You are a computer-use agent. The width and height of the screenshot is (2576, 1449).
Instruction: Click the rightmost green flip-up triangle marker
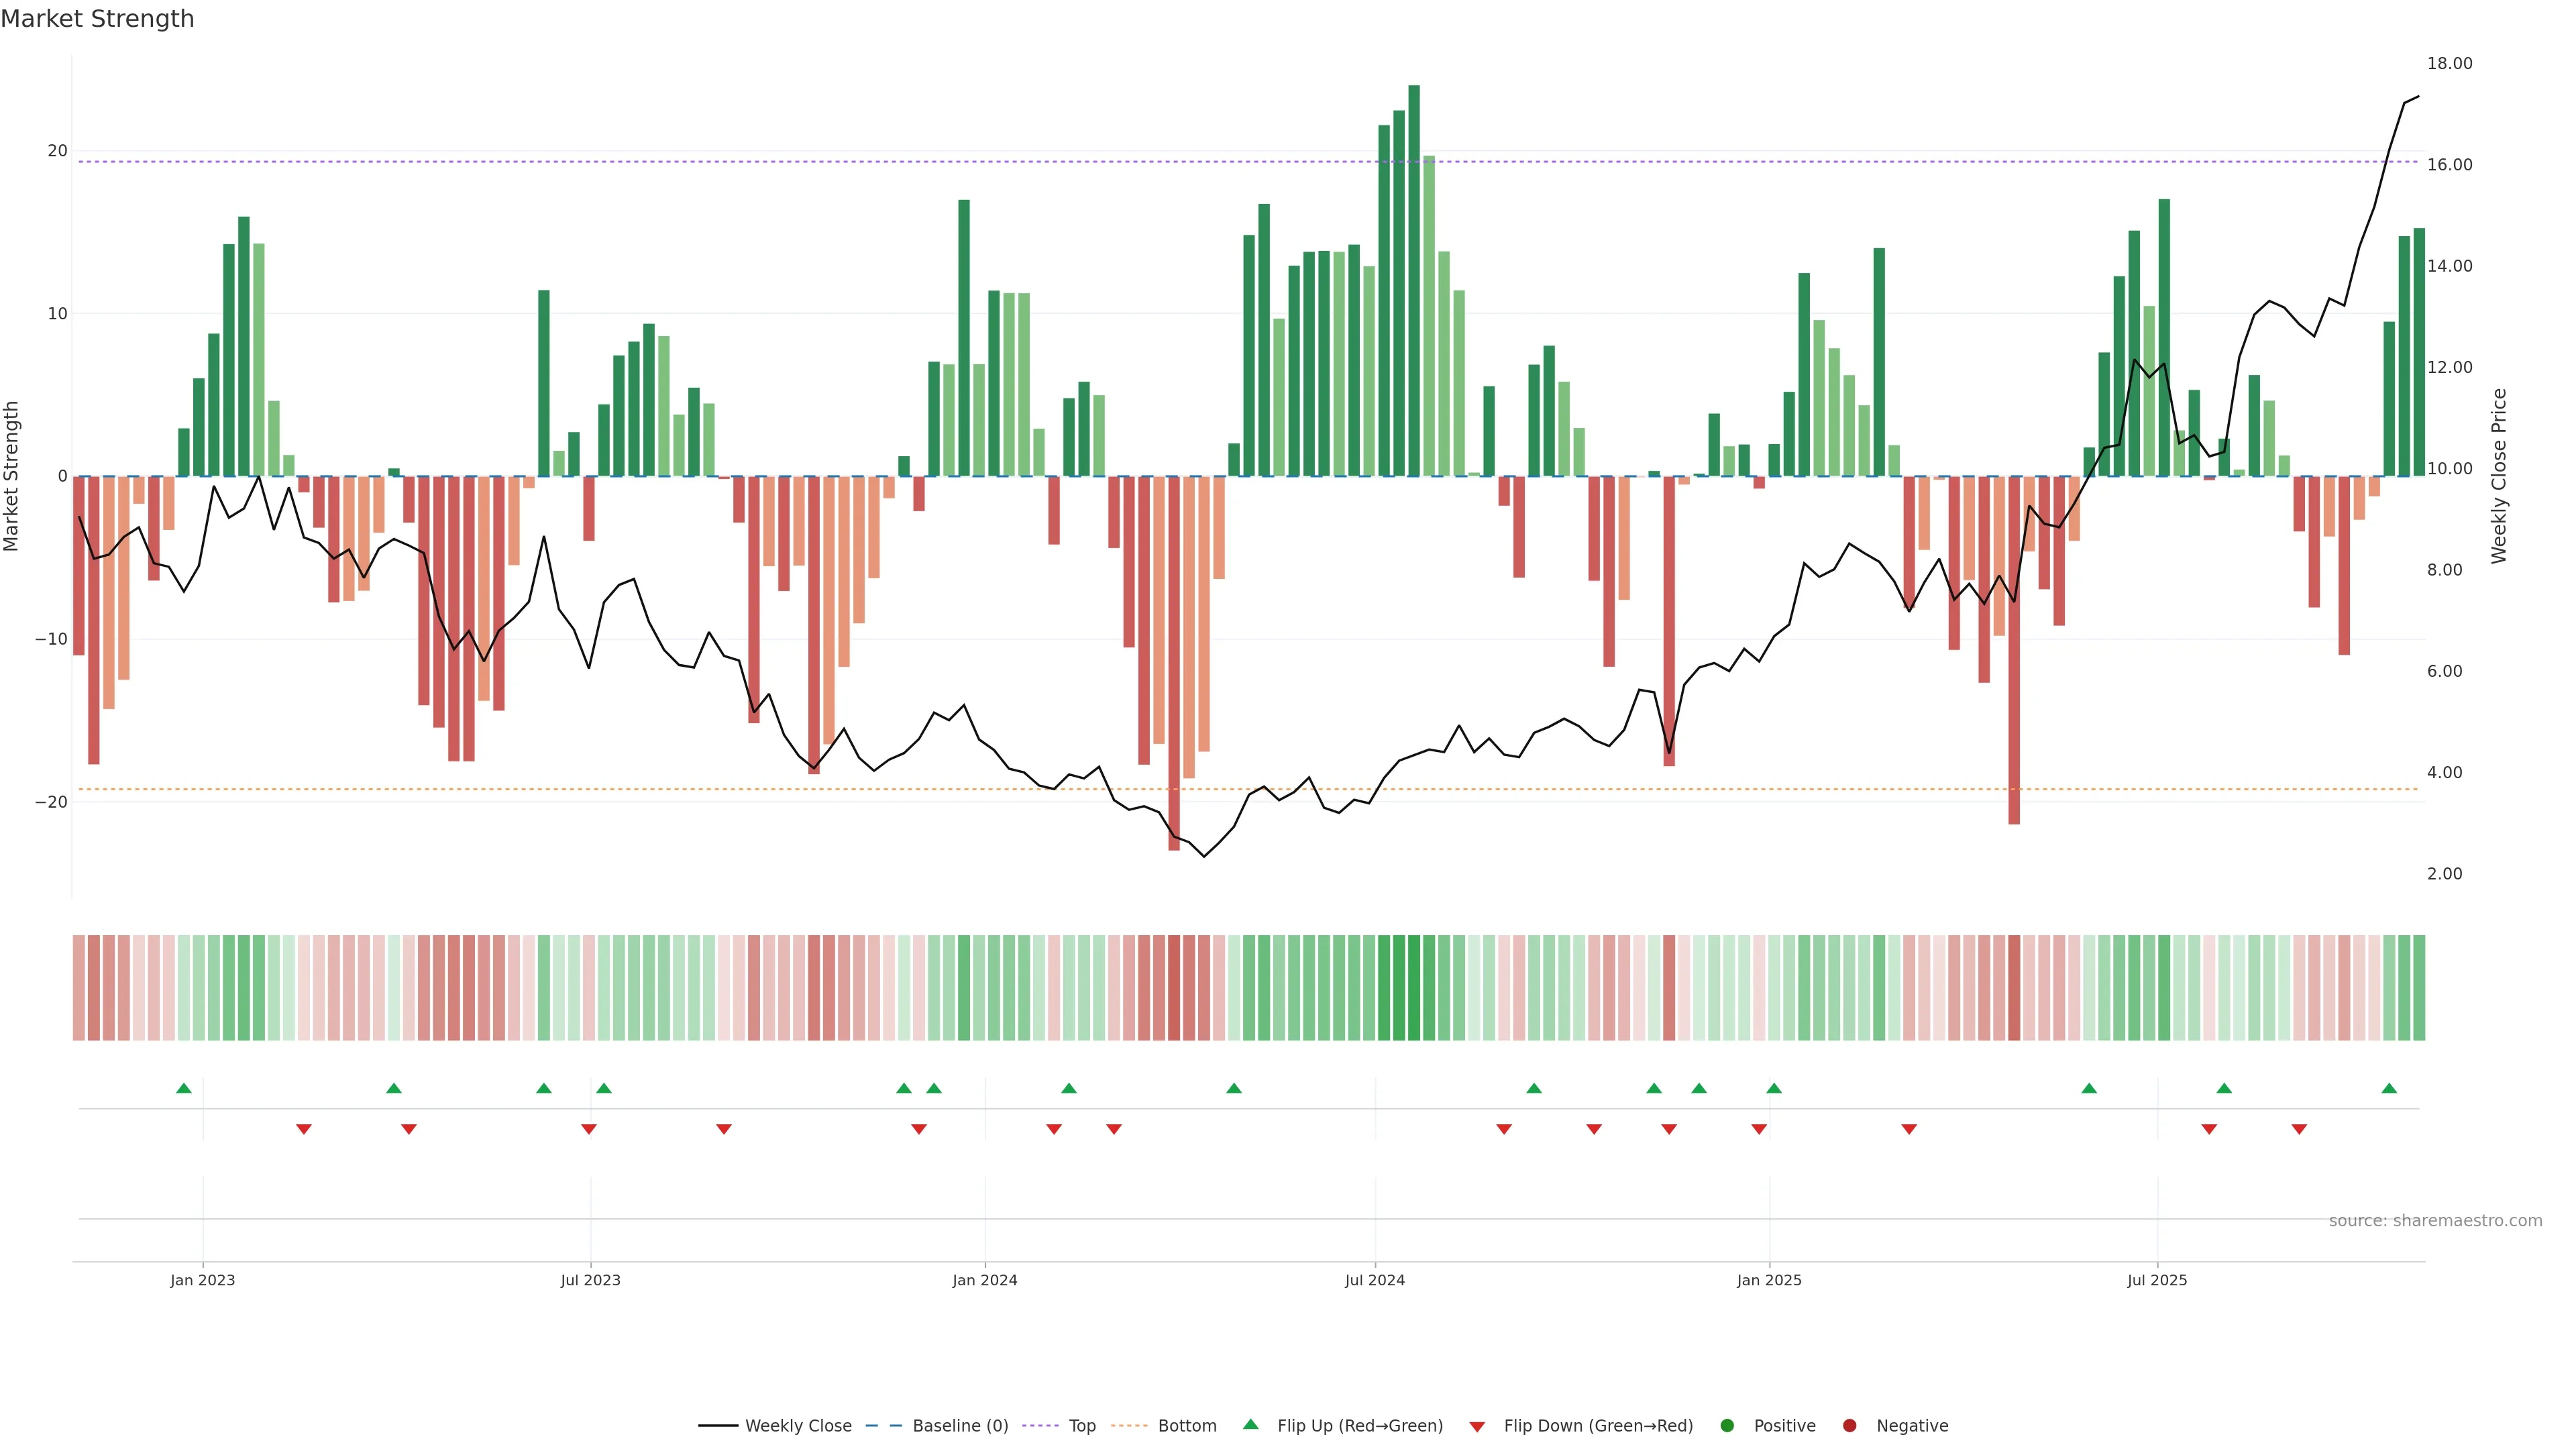pos(2389,1088)
